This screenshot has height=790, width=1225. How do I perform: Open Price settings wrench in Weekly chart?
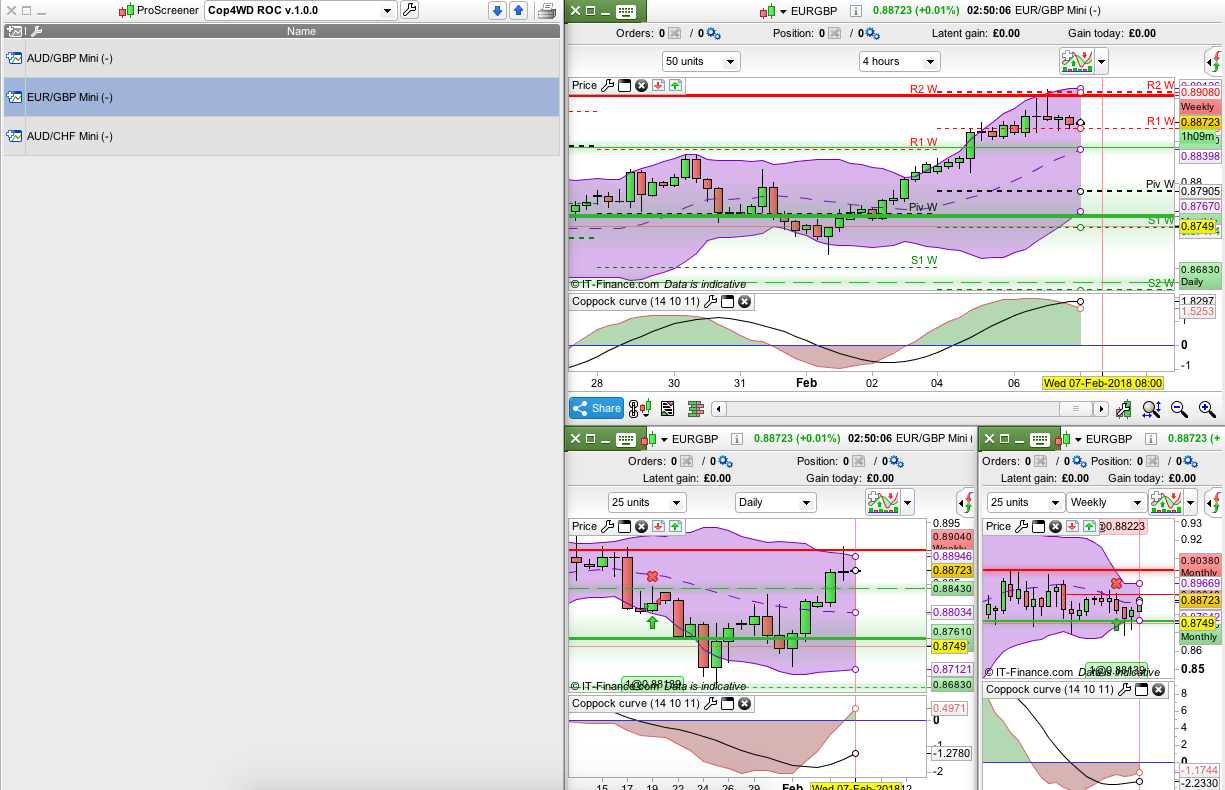coord(1022,526)
